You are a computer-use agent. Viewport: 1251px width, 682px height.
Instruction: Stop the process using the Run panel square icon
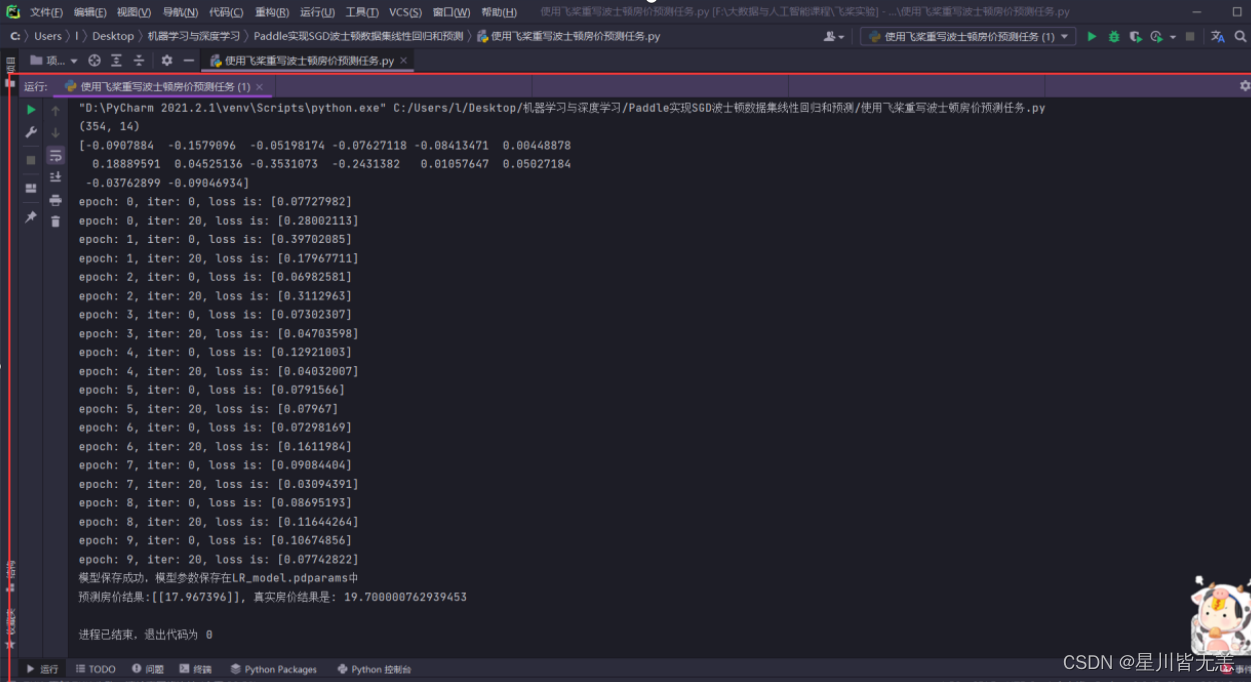31,160
